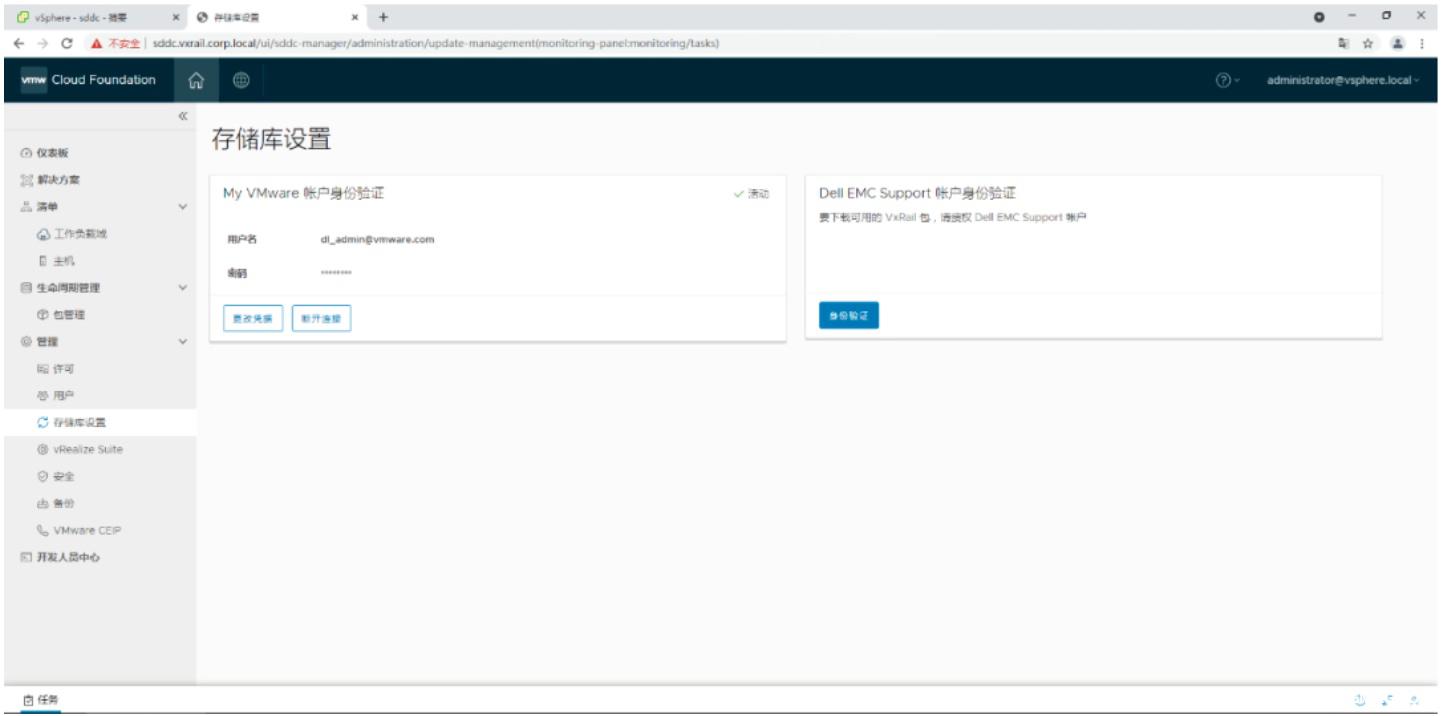Click the 断开连接 button
Viewport: 1444px width, 716px height.
[x=321, y=319]
